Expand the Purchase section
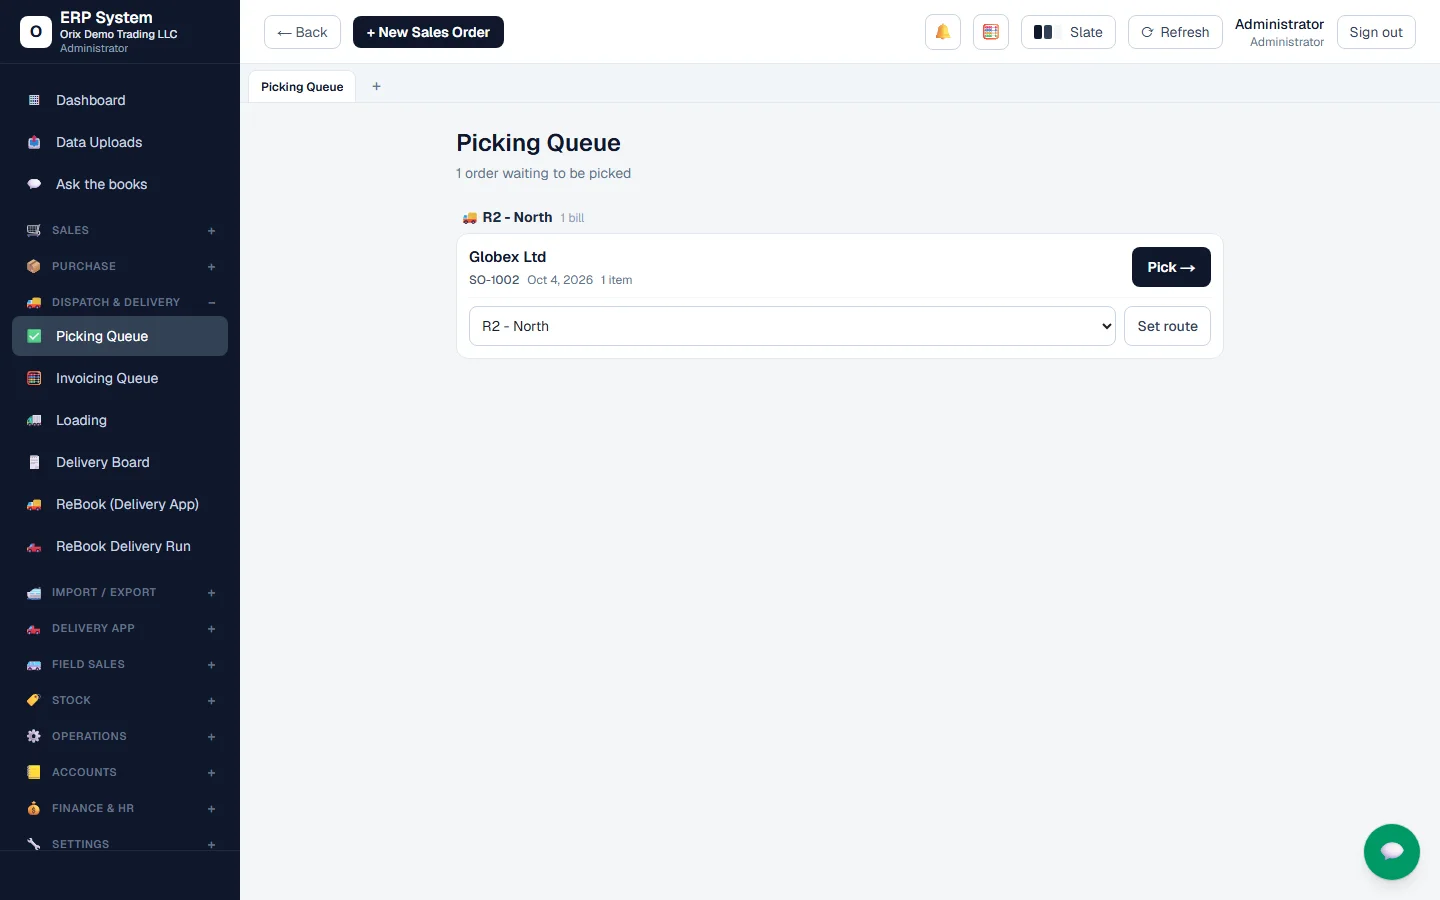Viewport: 1440px width, 900px height. [x=120, y=266]
